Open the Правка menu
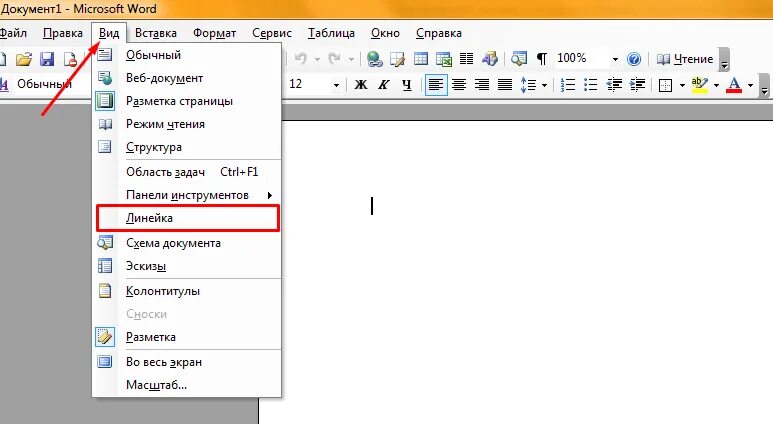Screen dimensions: 773x424 63,33
